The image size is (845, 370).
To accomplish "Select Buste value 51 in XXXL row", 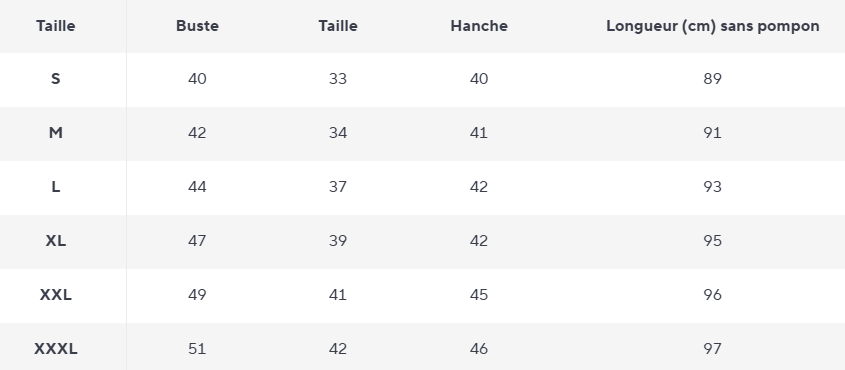I will 197,349.
